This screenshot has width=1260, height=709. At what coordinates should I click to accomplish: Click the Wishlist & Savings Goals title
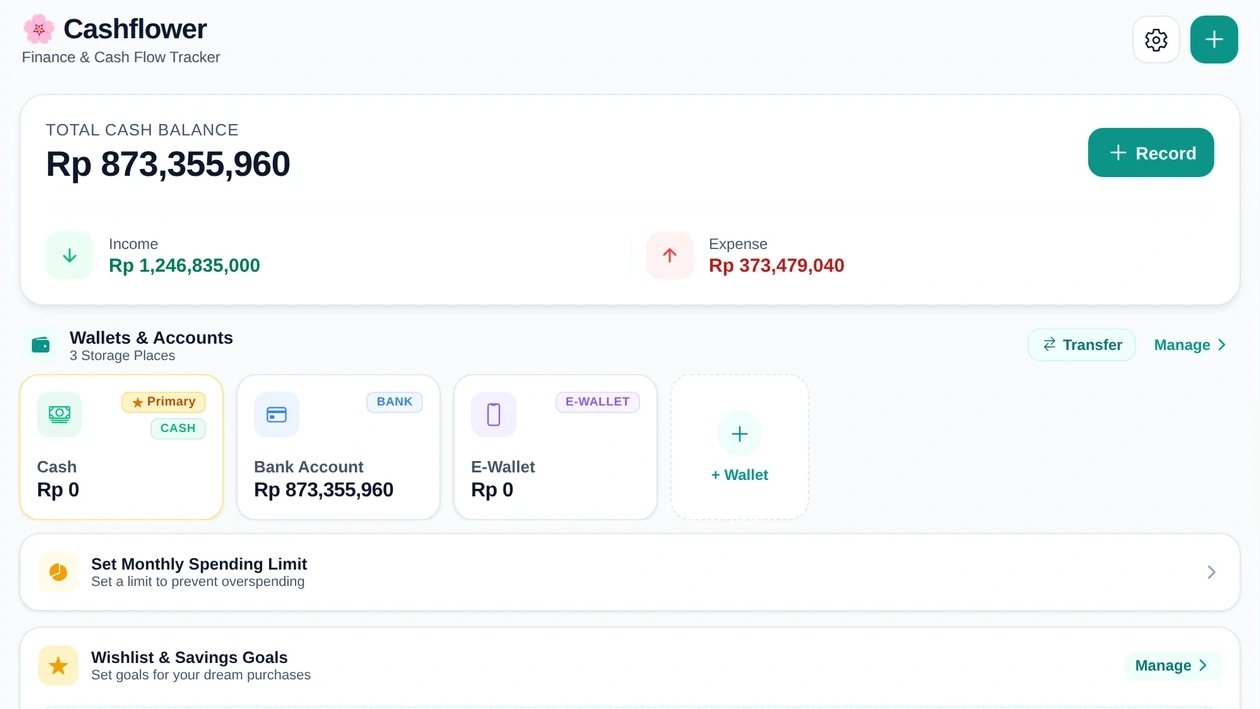[x=189, y=657]
